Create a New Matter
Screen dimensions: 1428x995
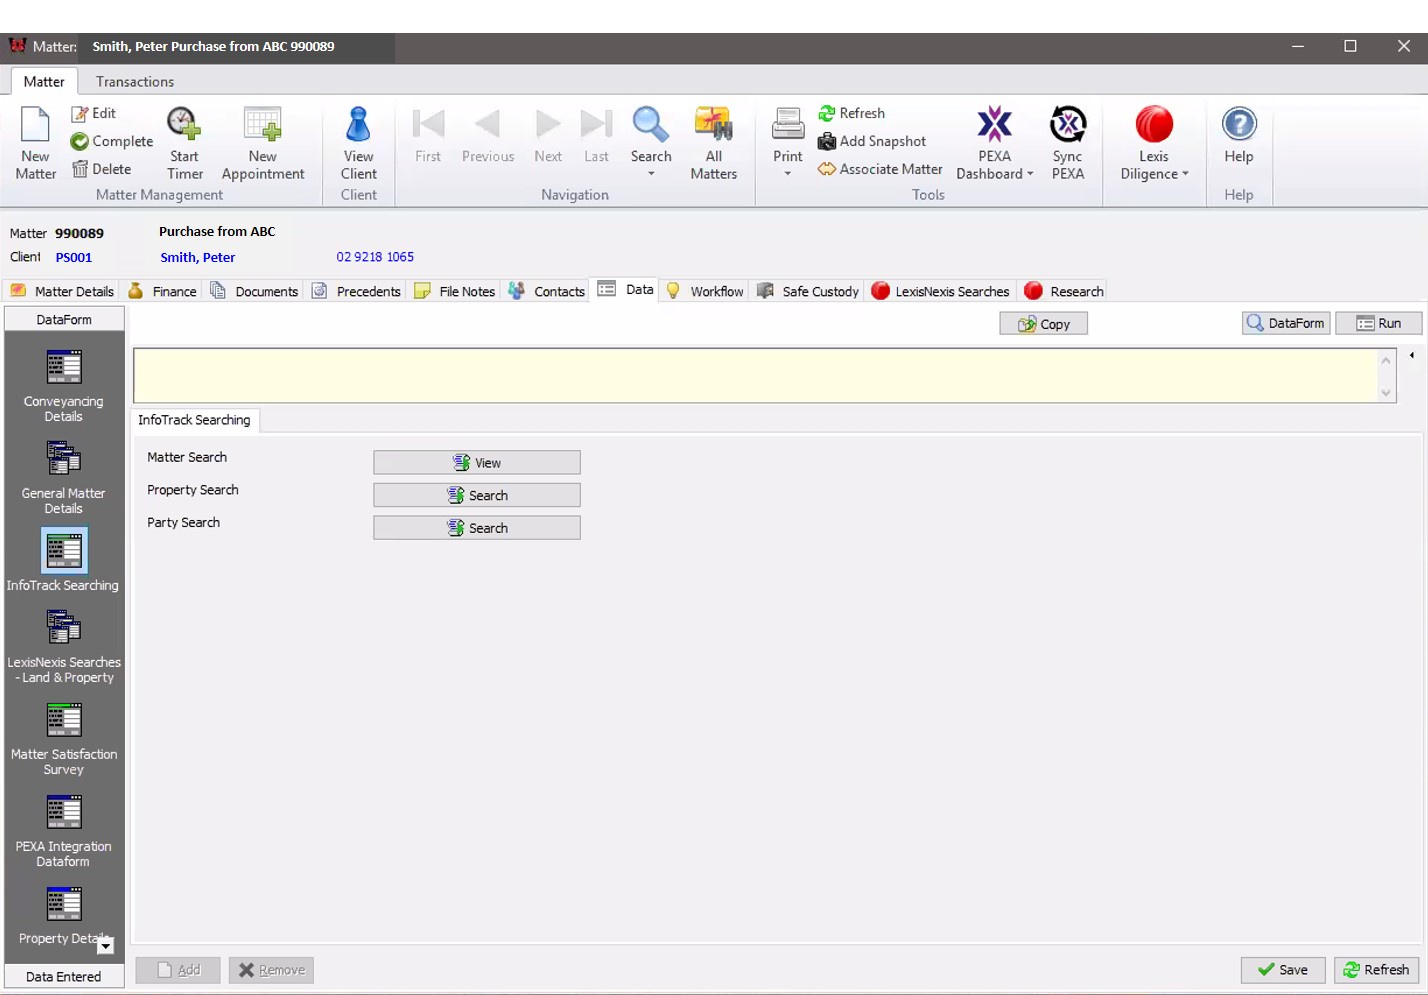pos(35,143)
